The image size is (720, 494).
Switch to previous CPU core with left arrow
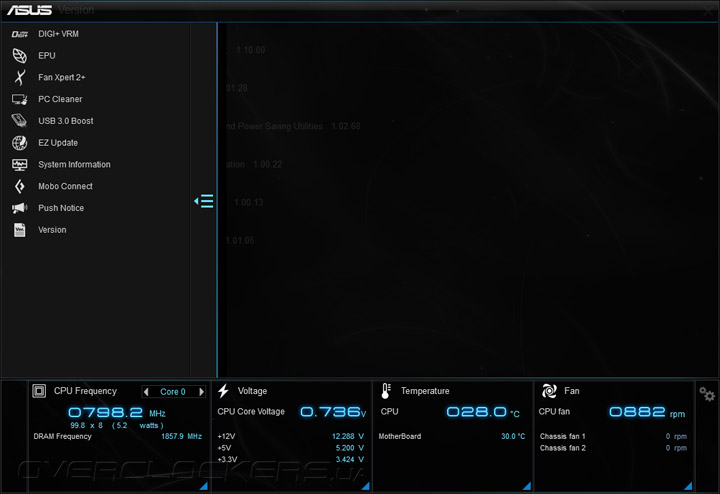tap(146, 392)
